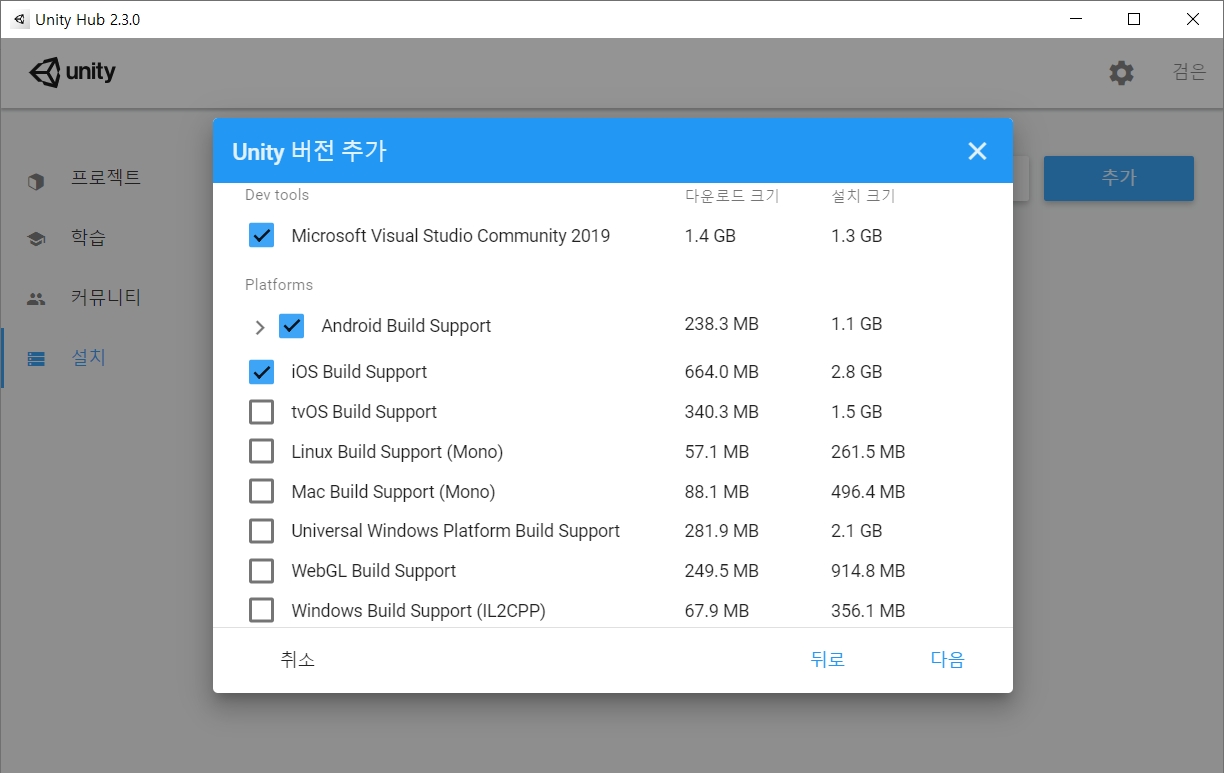Click the graduation cap icon beside 학습
Viewport: 1224px width, 773px height.
(36, 239)
